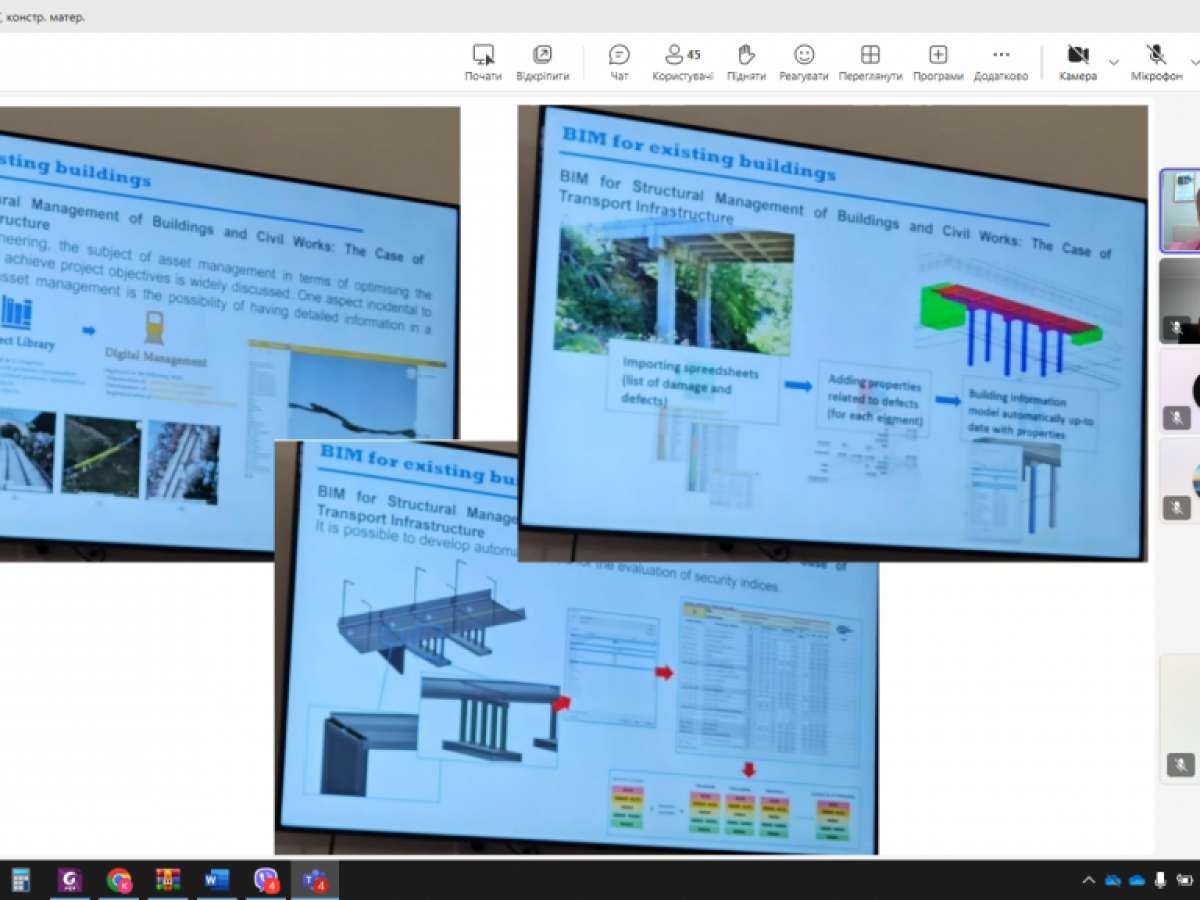Open the Чат panel
The height and width of the screenshot is (900, 1200).
pos(619,62)
